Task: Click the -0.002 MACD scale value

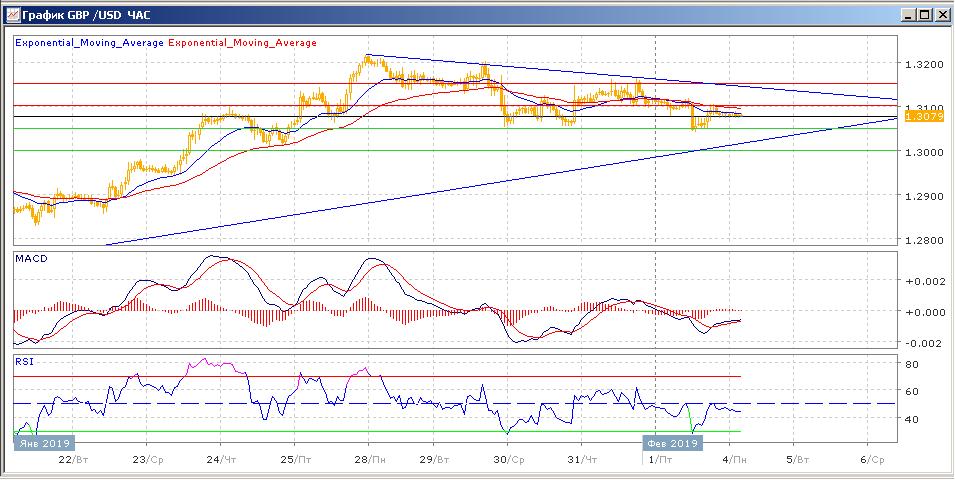Action: tap(924, 343)
